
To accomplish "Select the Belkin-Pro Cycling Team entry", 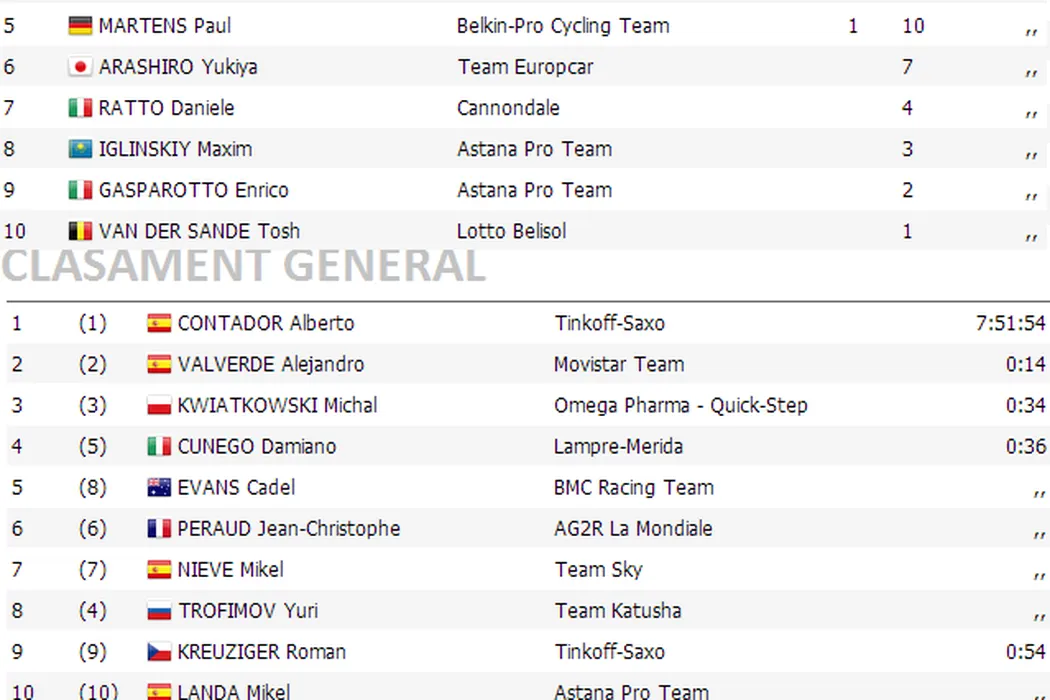I will tap(563, 26).
